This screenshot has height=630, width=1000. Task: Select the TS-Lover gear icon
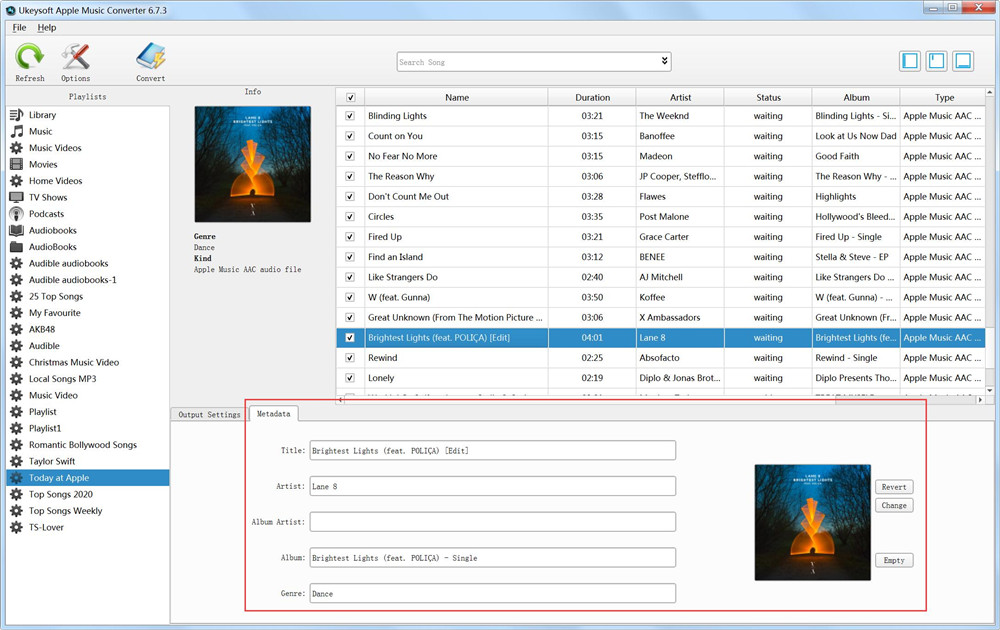[17, 527]
